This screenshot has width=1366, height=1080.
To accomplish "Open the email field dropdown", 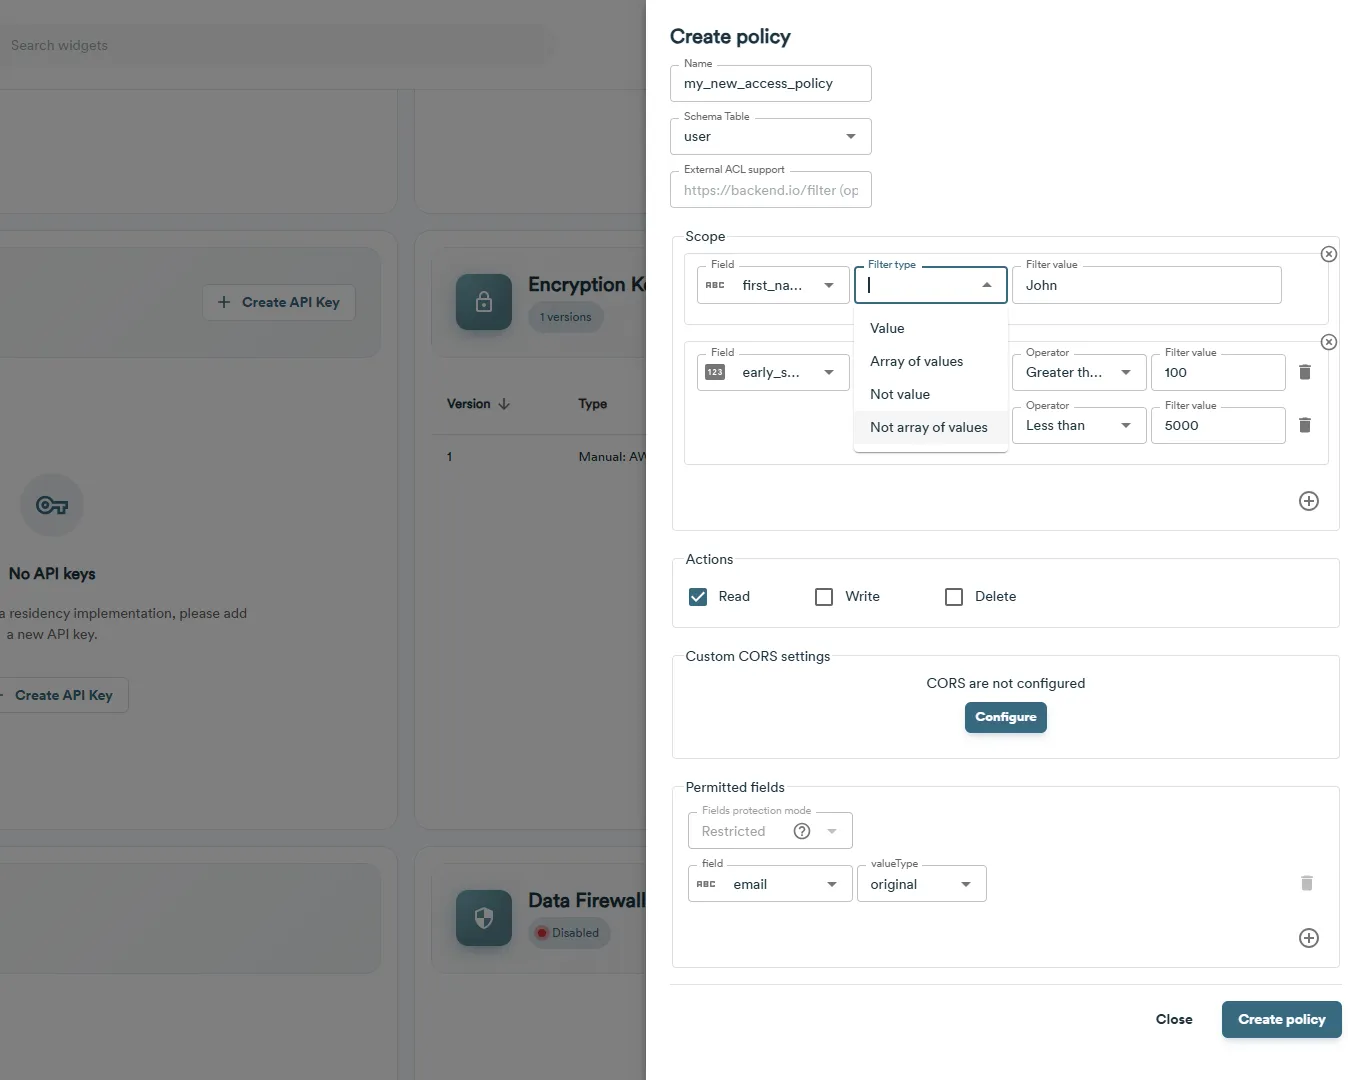I will point(770,884).
